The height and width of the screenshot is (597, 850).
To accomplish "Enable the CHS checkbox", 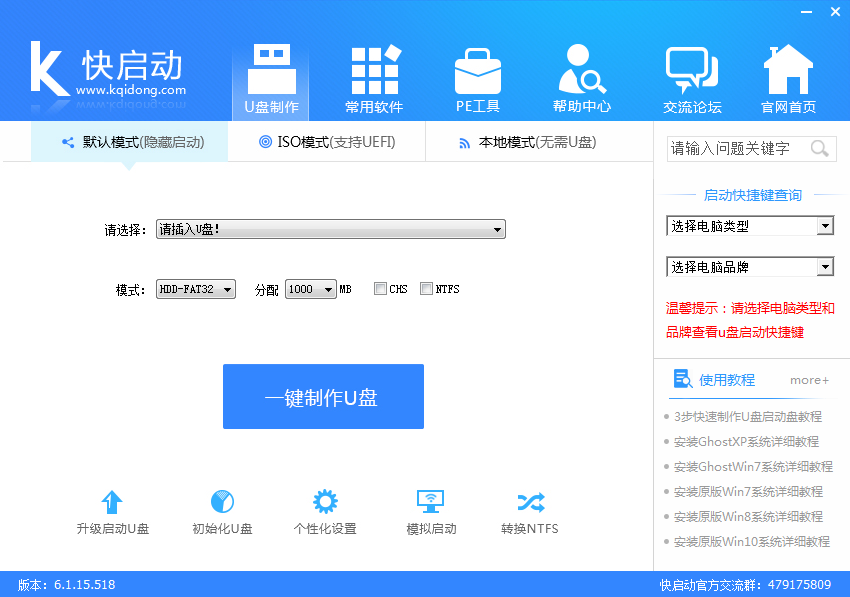I will click(x=380, y=288).
